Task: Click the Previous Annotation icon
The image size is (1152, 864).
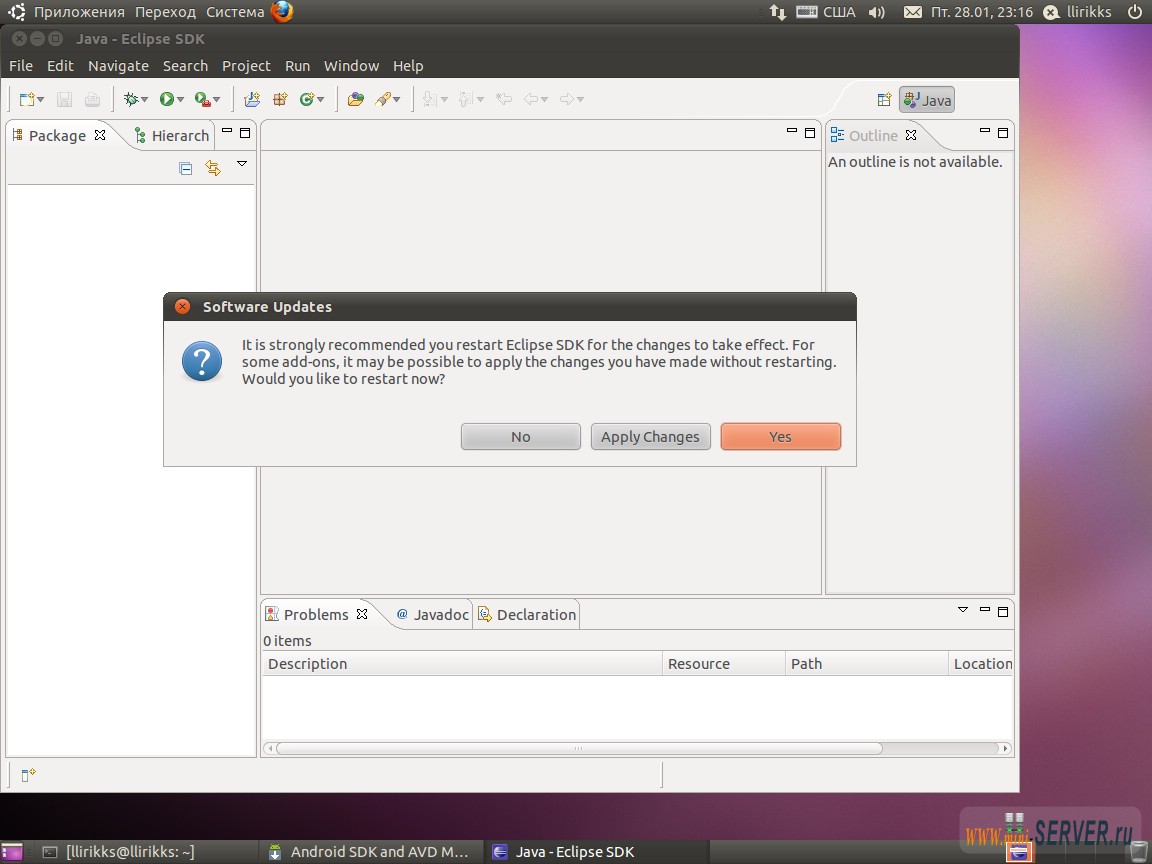Action: pos(465,99)
